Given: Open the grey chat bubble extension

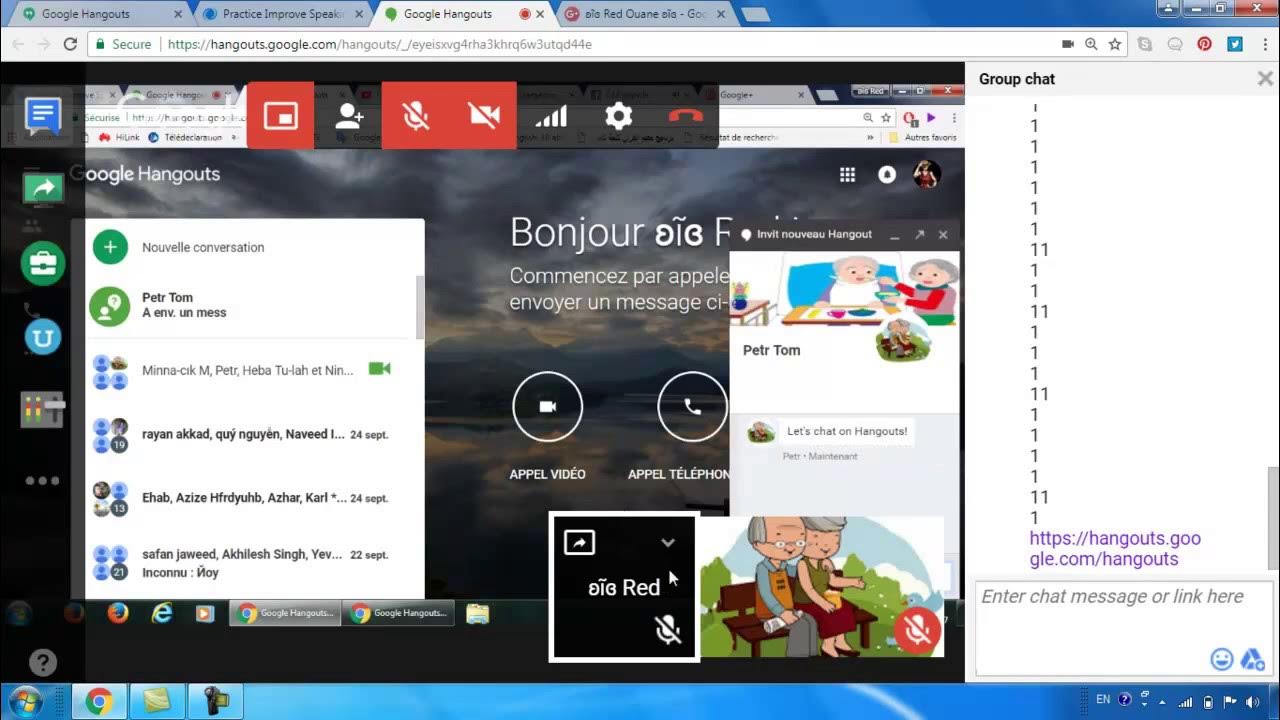Looking at the screenshot, I should point(1175,44).
